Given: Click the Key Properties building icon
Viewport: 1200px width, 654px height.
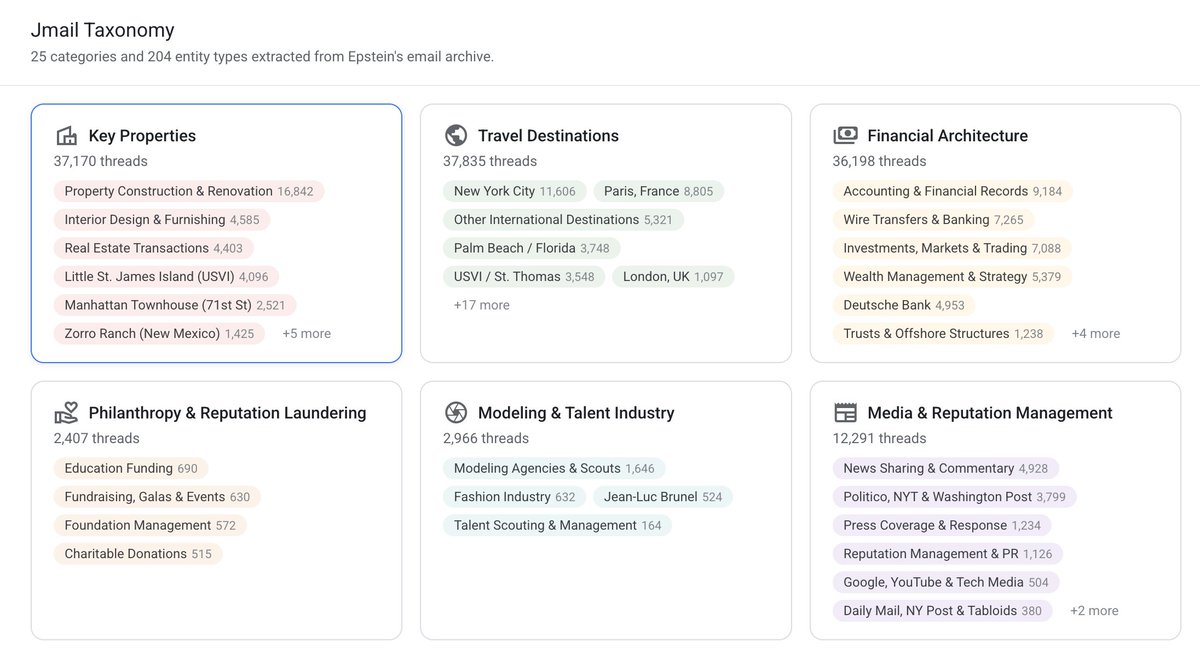Looking at the screenshot, I should pos(66,135).
